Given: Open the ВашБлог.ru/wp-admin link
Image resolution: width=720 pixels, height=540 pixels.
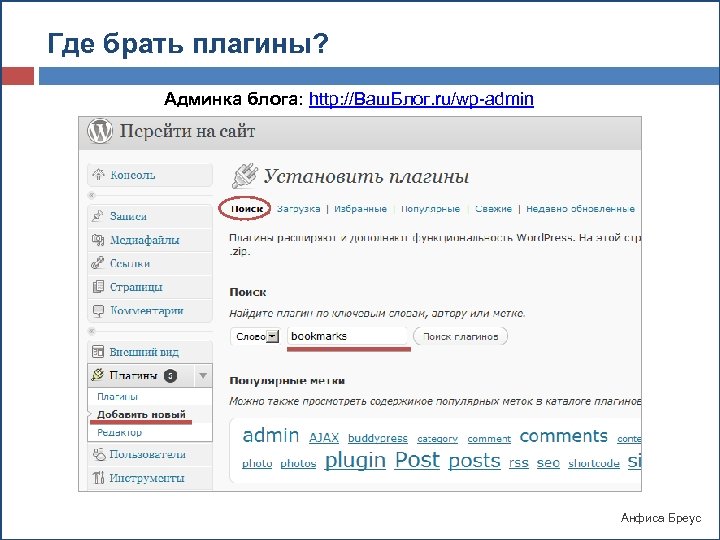Looking at the screenshot, I should (421, 99).
